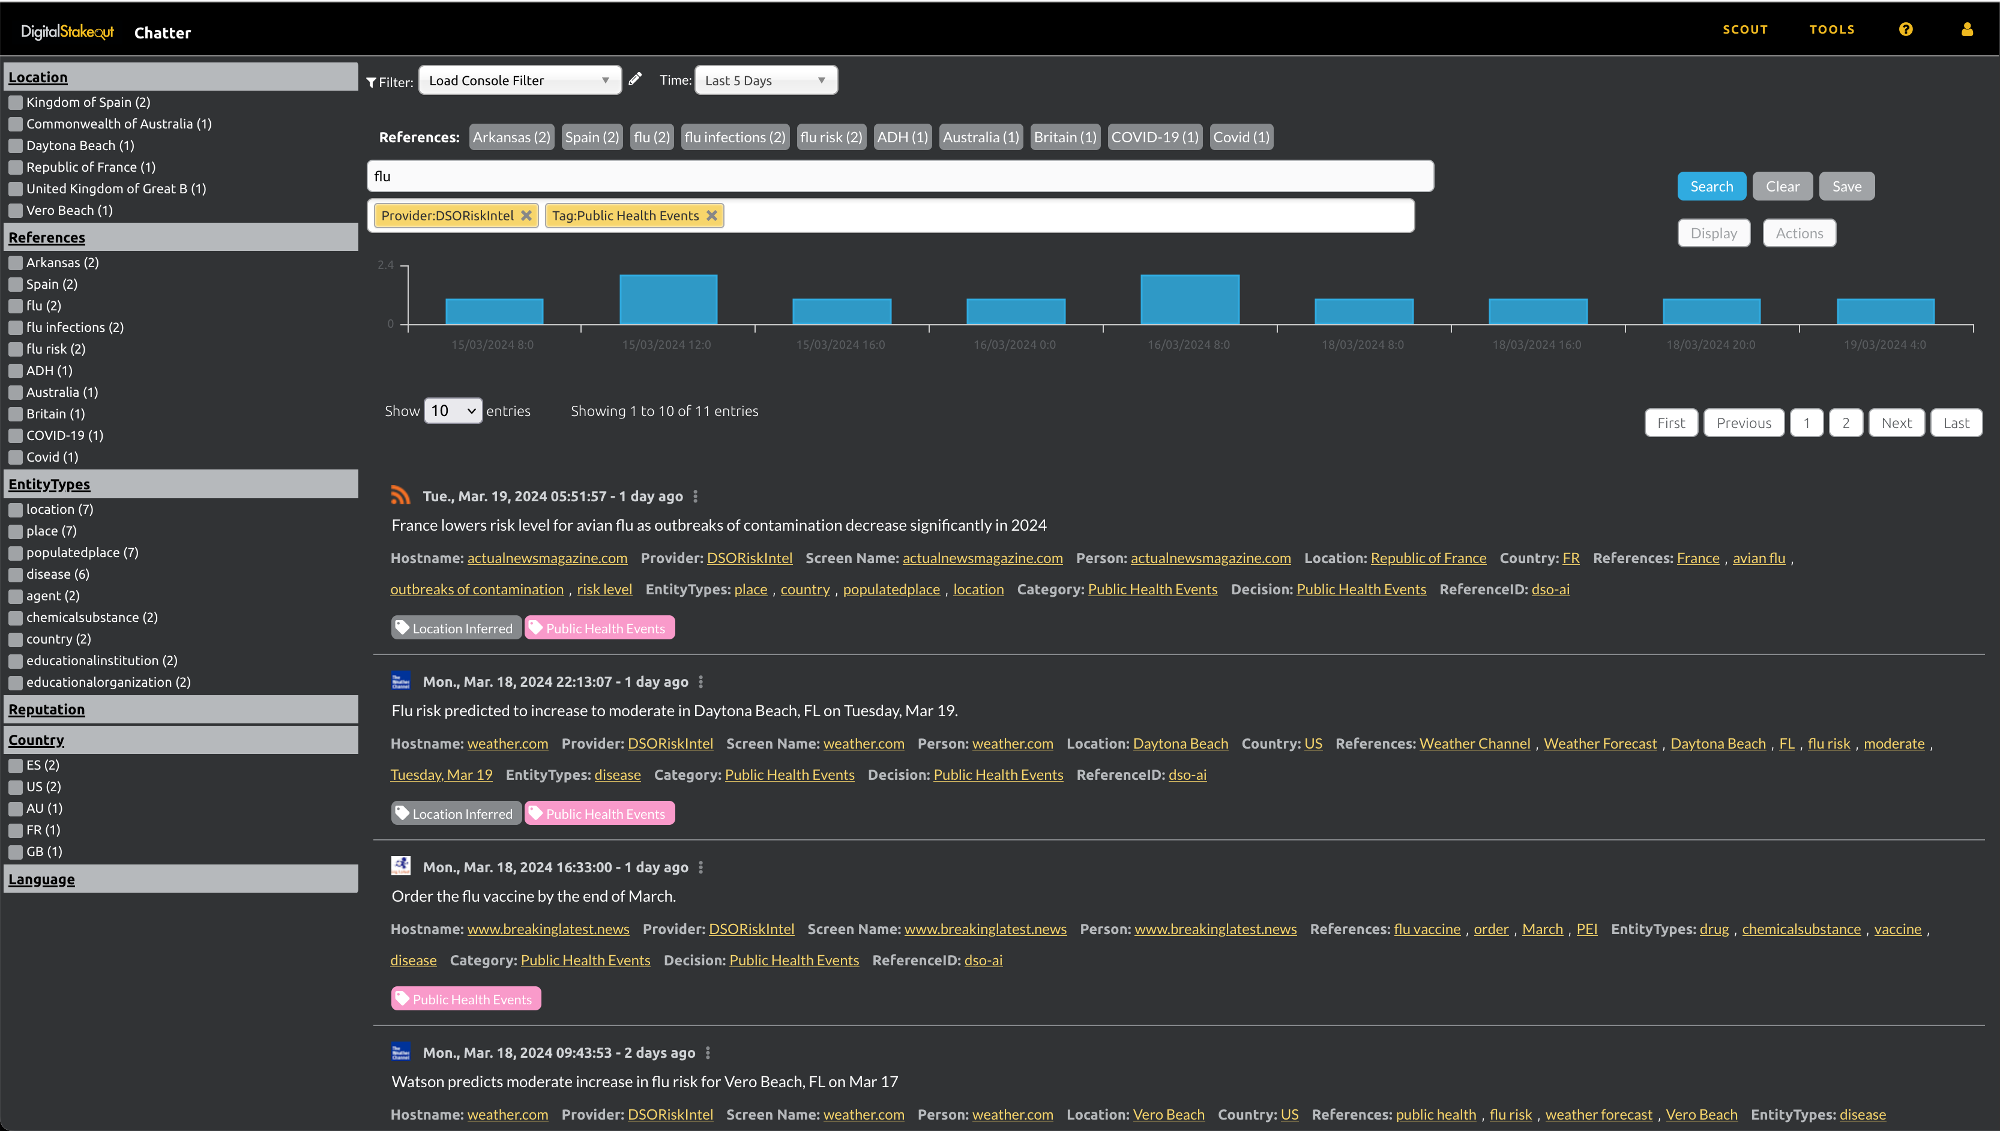Check the Kingdom of Spain location checkbox
The height and width of the screenshot is (1131, 2000).
(x=16, y=103)
